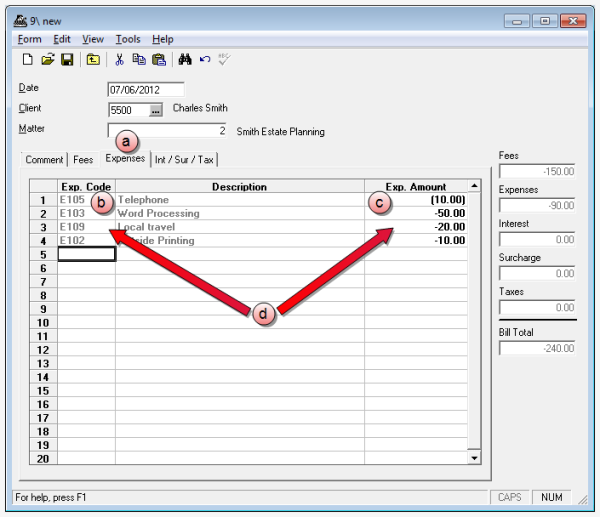The image size is (600, 517).
Task: Select the Telephone description cell
Action: point(239,200)
